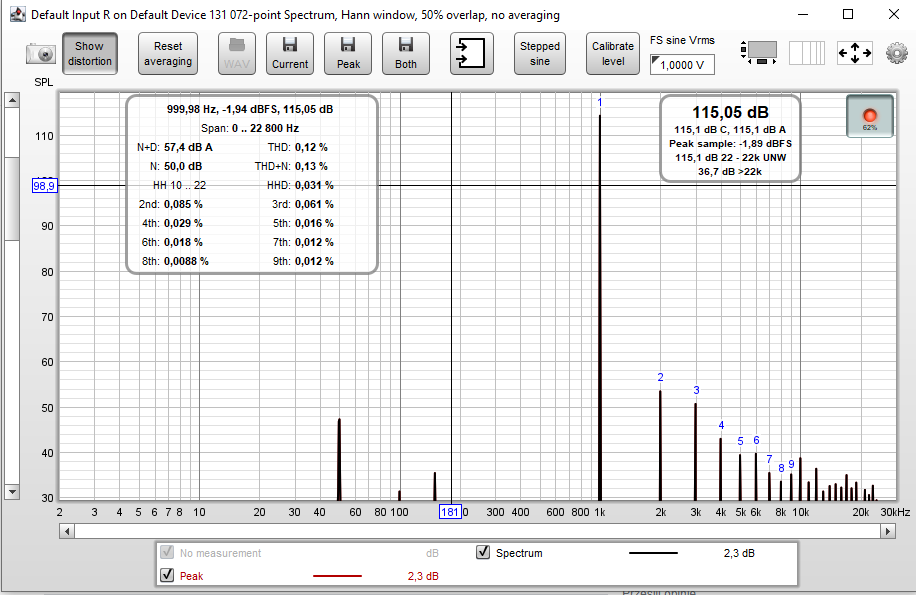Click the red Peak line sample
This screenshot has height=596, width=916.
[x=337, y=576]
